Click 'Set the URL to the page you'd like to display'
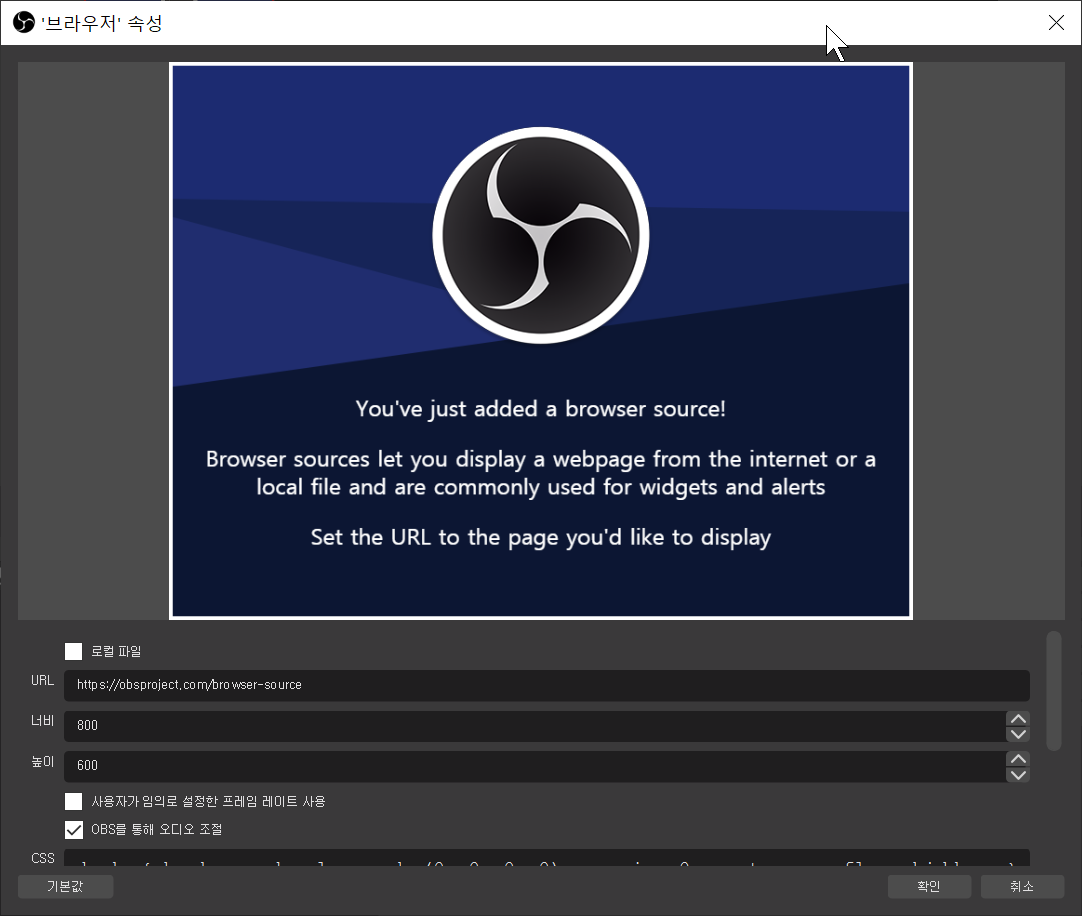This screenshot has height=916, width=1082. click(540, 537)
